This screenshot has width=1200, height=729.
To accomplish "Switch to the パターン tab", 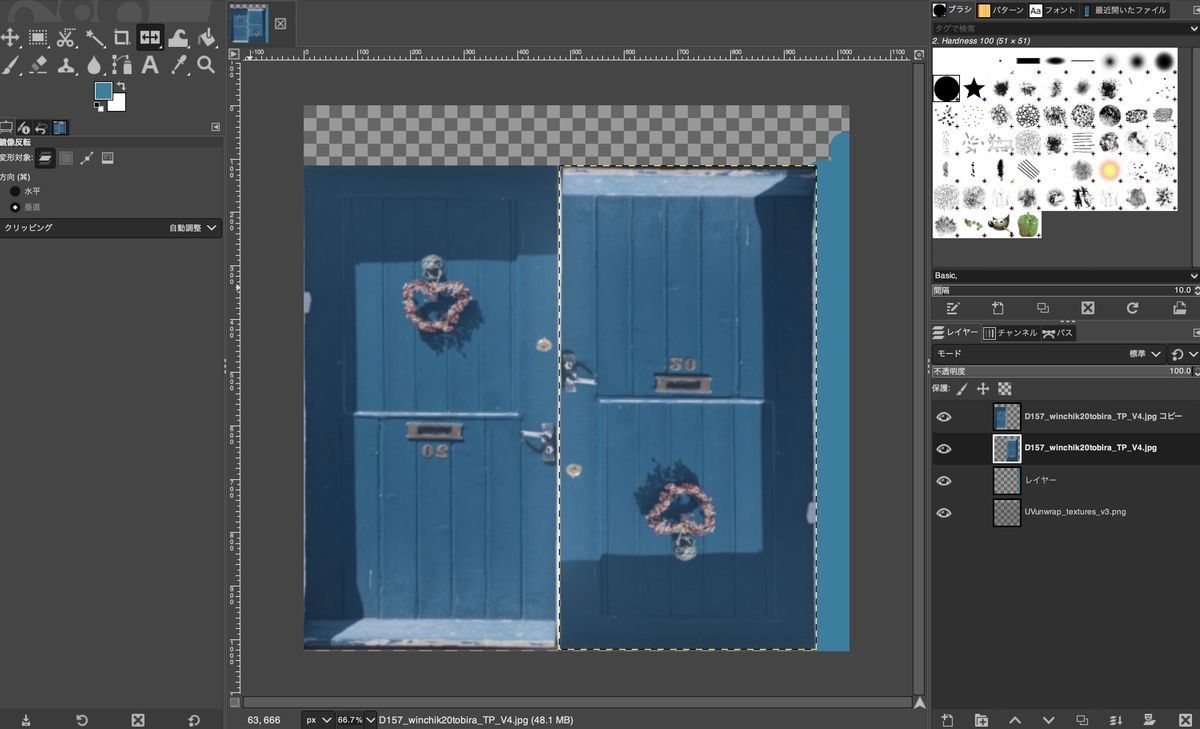I will [x=1001, y=10].
